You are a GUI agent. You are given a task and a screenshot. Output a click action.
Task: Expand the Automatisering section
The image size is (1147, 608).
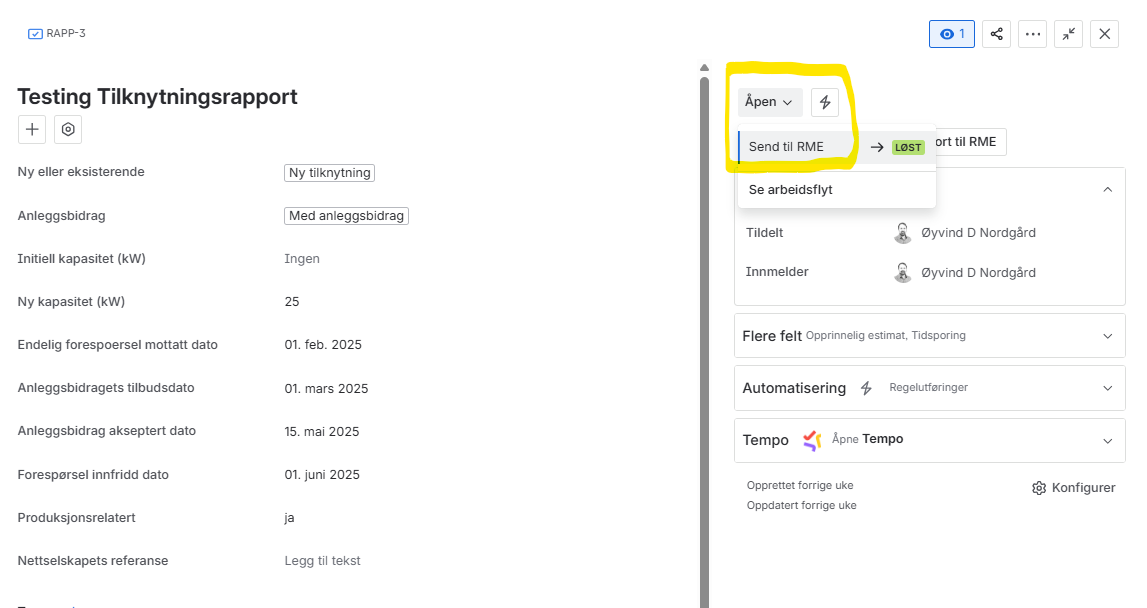coord(1107,388)
